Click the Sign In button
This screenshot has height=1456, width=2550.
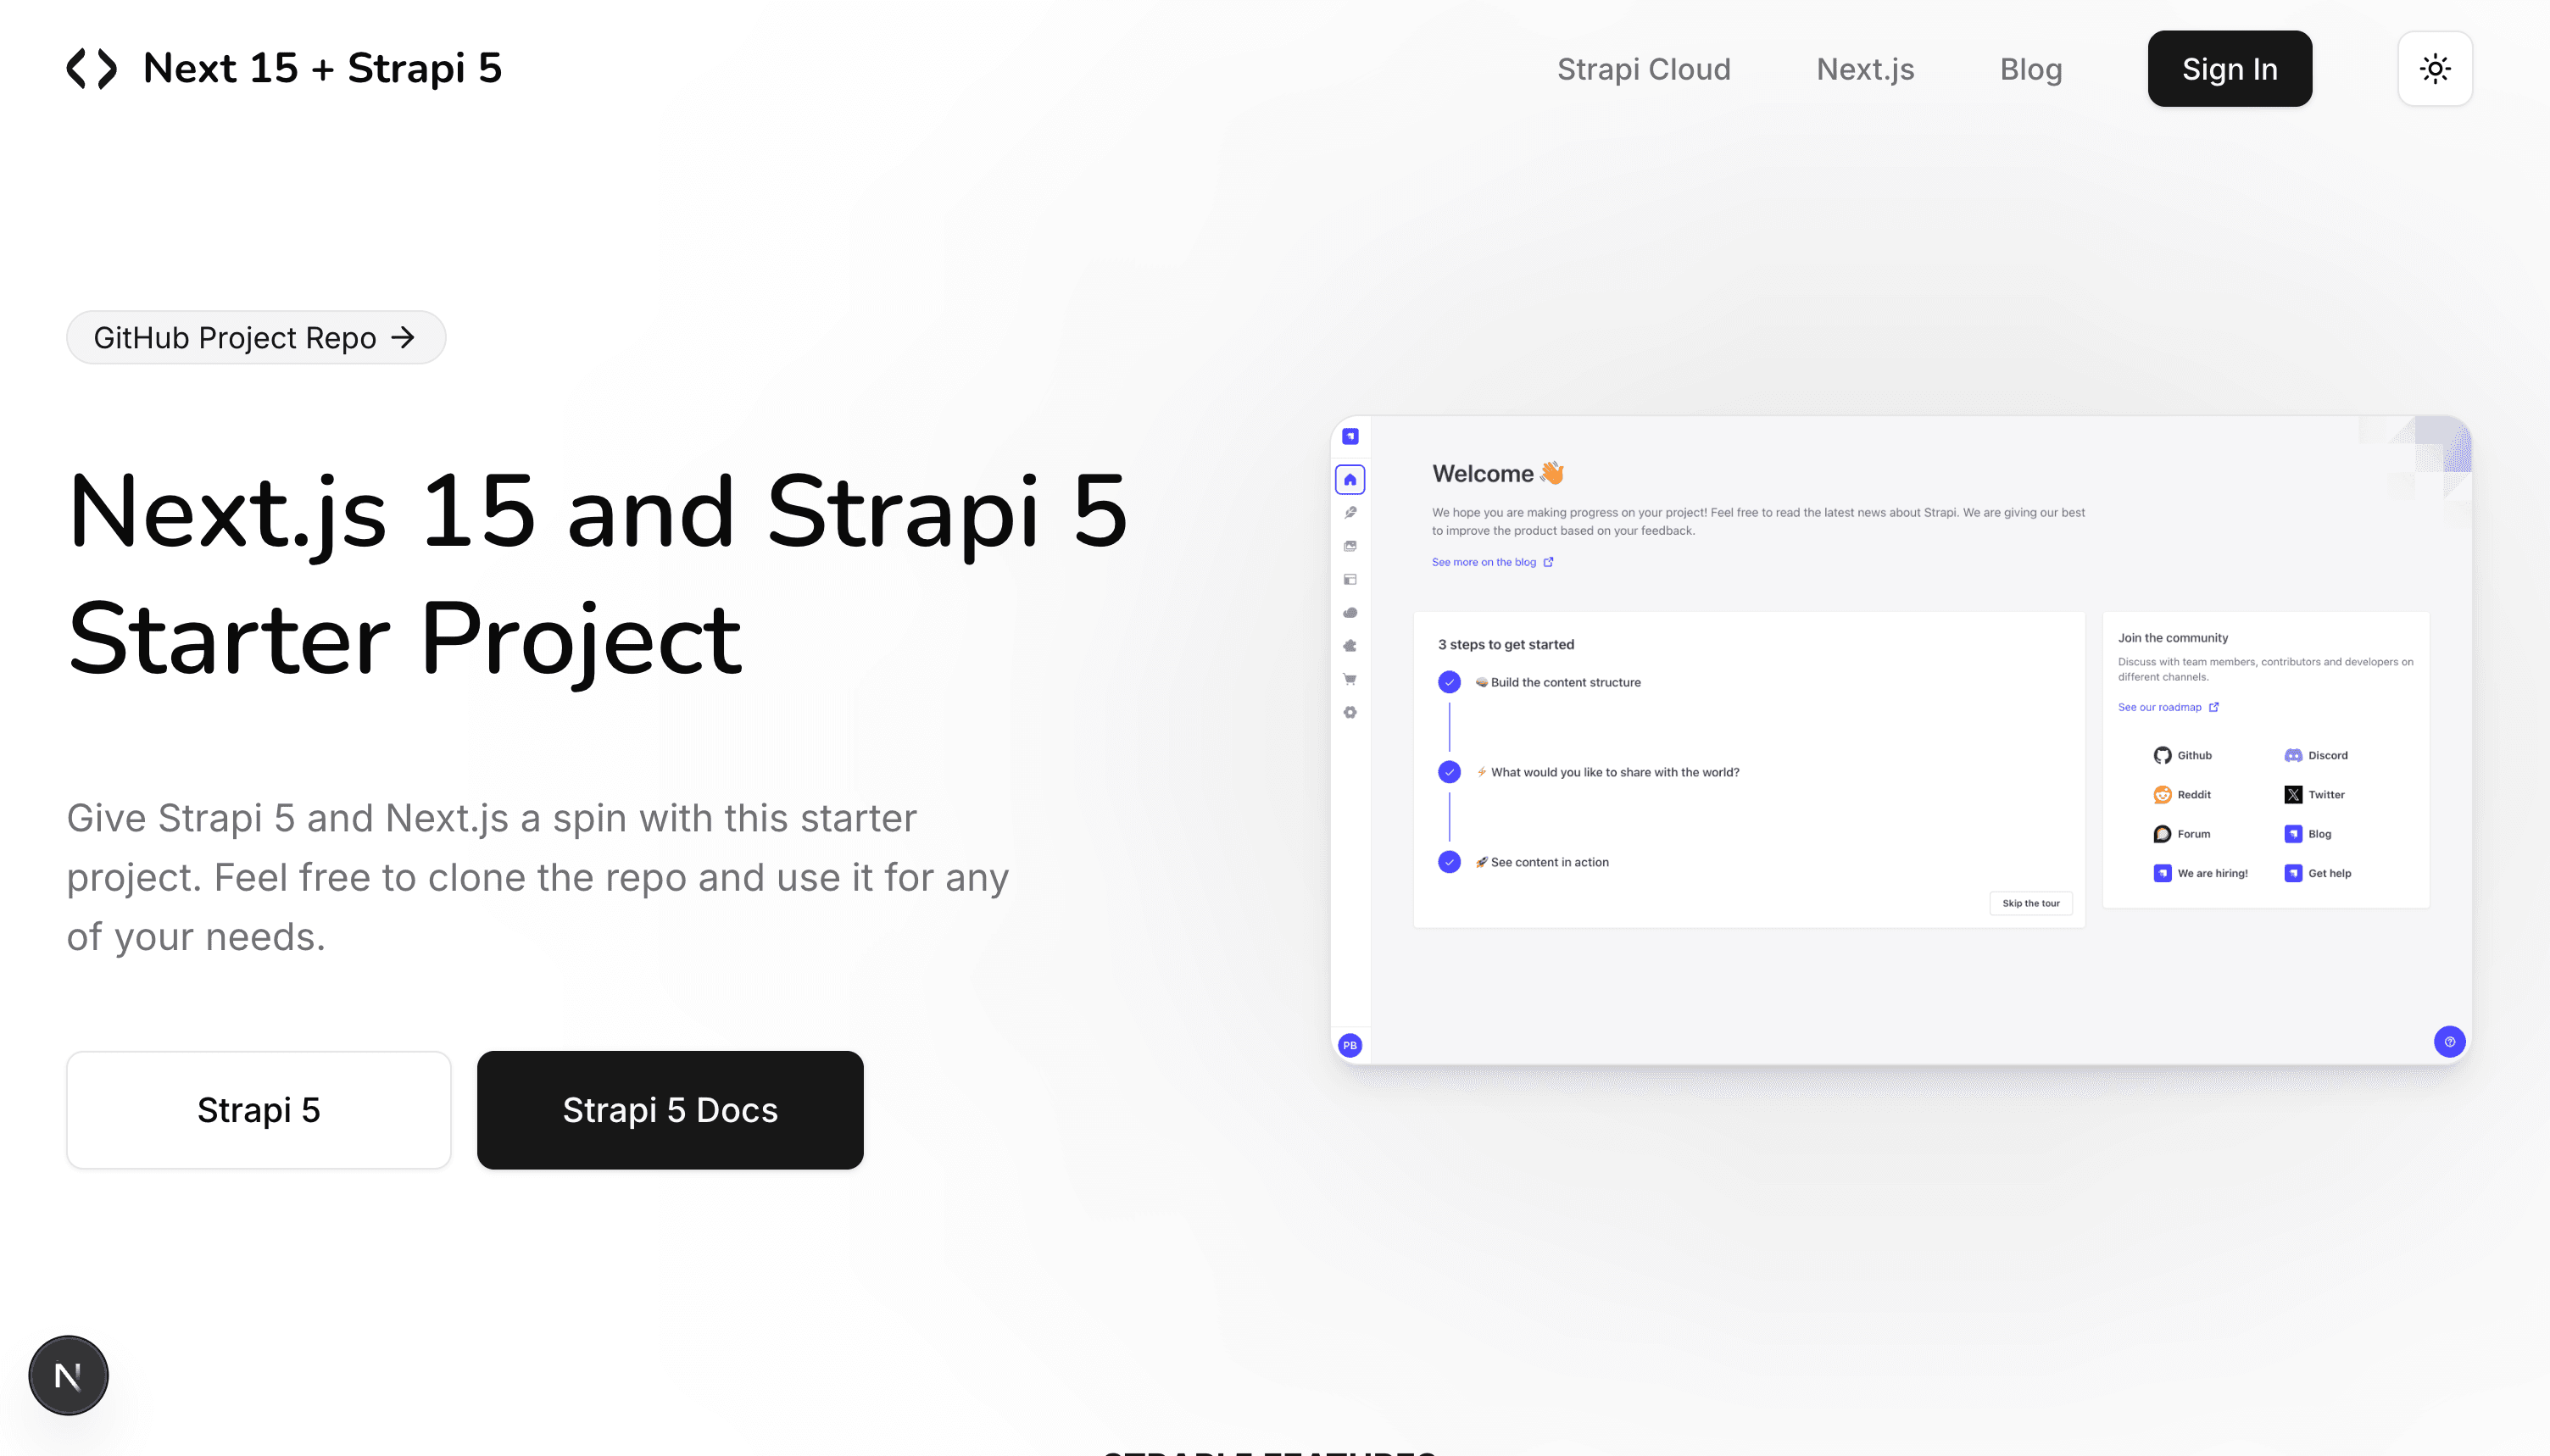coord(2229,69)
